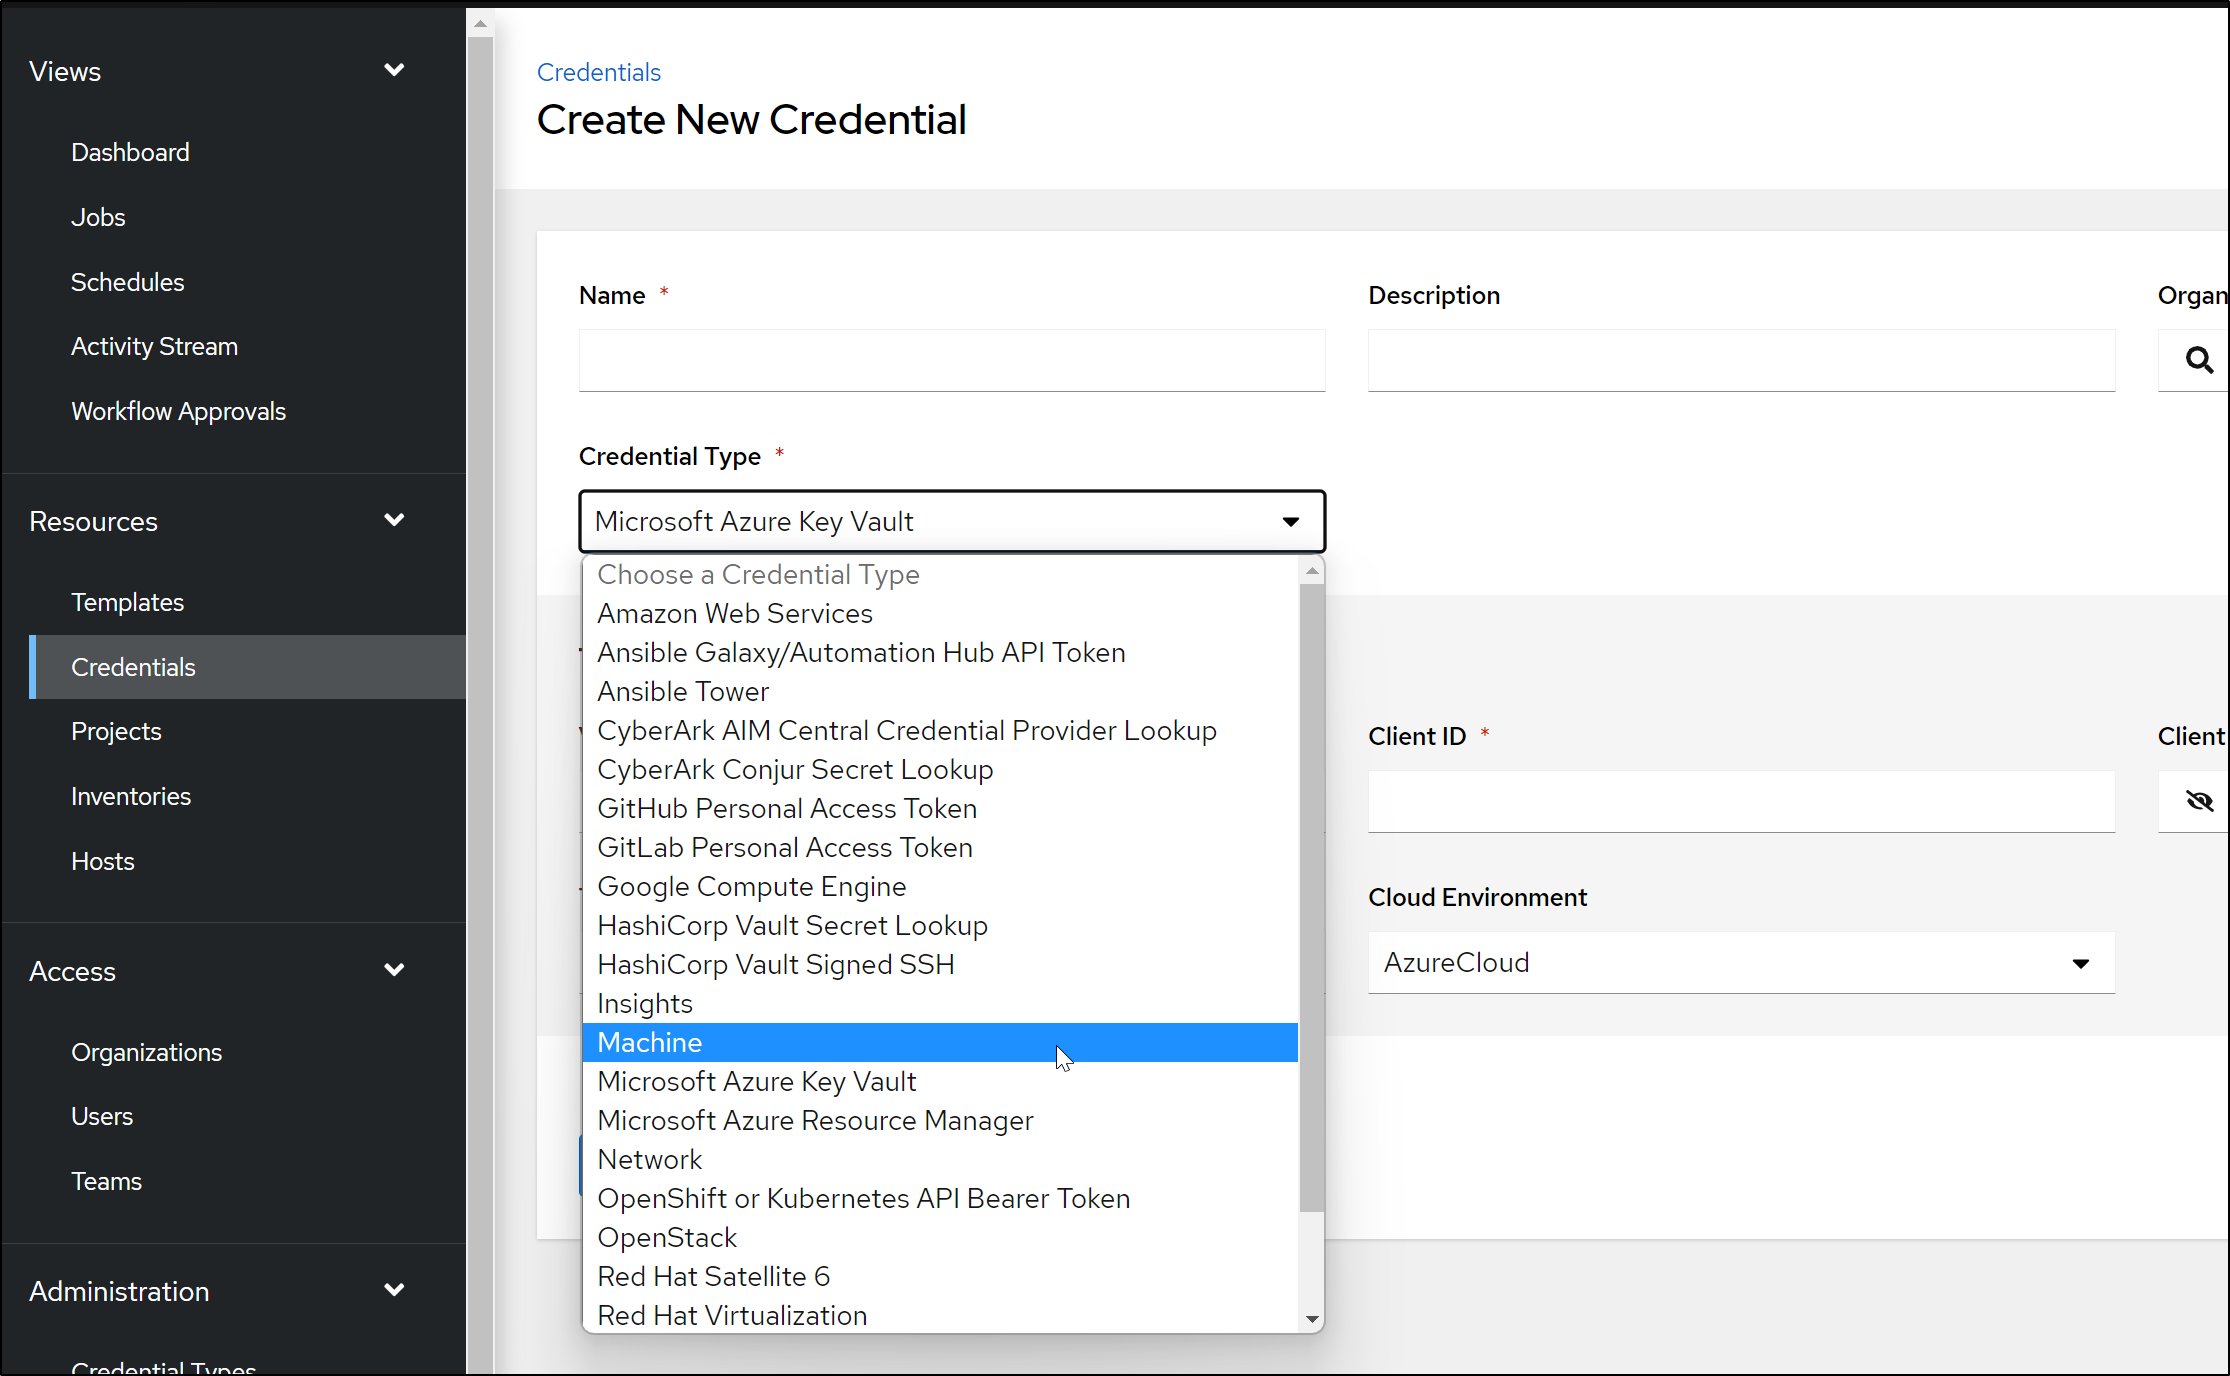The width and height of the screenshot is (2230, 1376).
Task: Select Insights credential type
Action: 940,1003
